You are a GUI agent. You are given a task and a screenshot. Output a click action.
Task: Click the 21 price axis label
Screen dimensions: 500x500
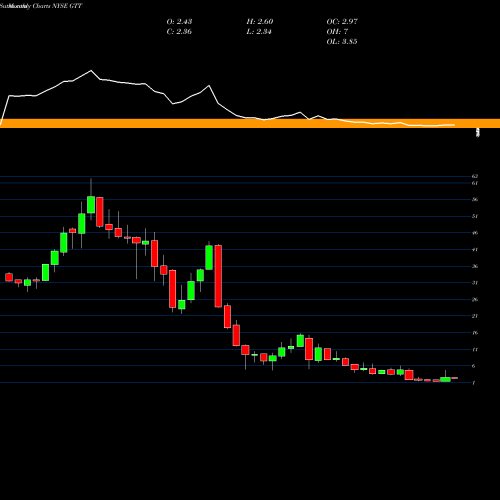[475, 316]
